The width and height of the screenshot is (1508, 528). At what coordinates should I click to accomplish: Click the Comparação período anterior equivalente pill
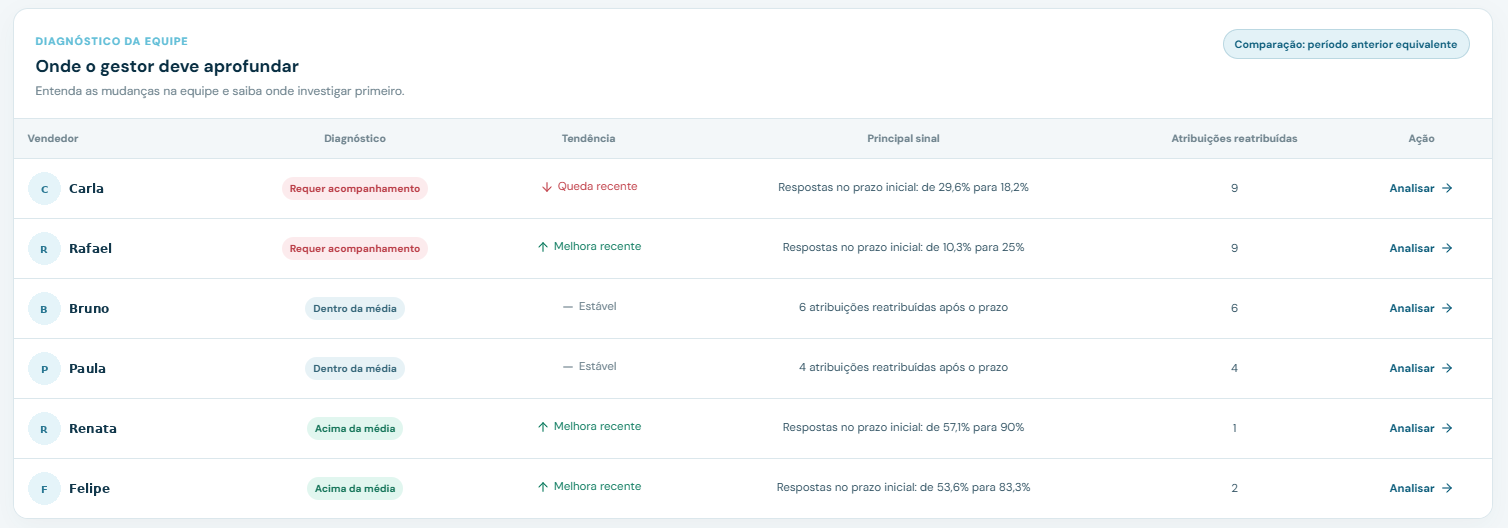pos(1346,44)
